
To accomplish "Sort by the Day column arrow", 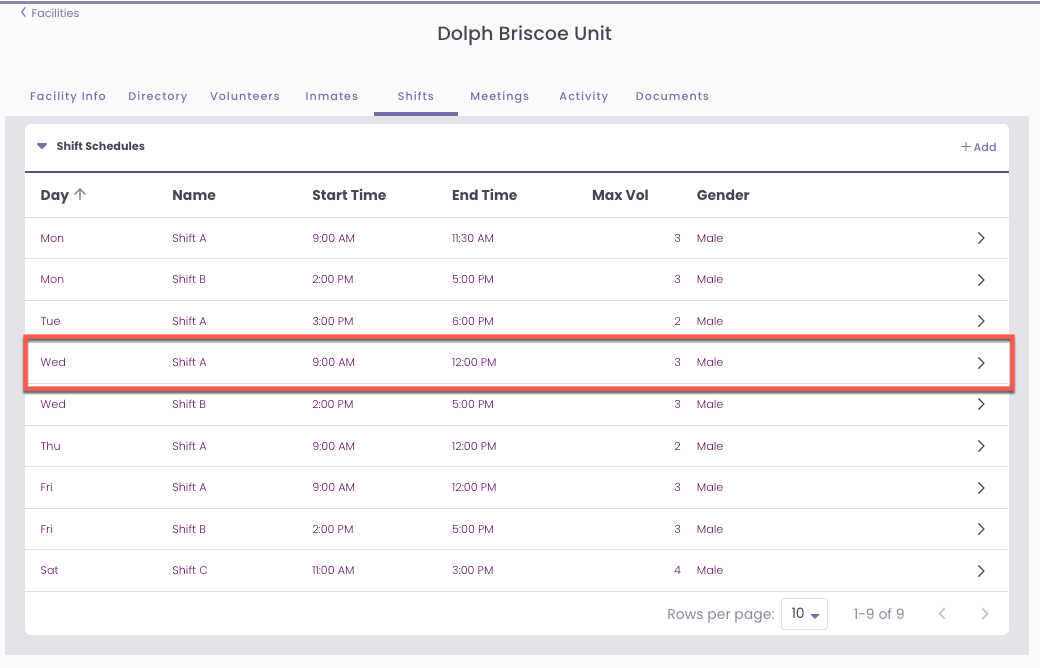I will tap(80, 194).
